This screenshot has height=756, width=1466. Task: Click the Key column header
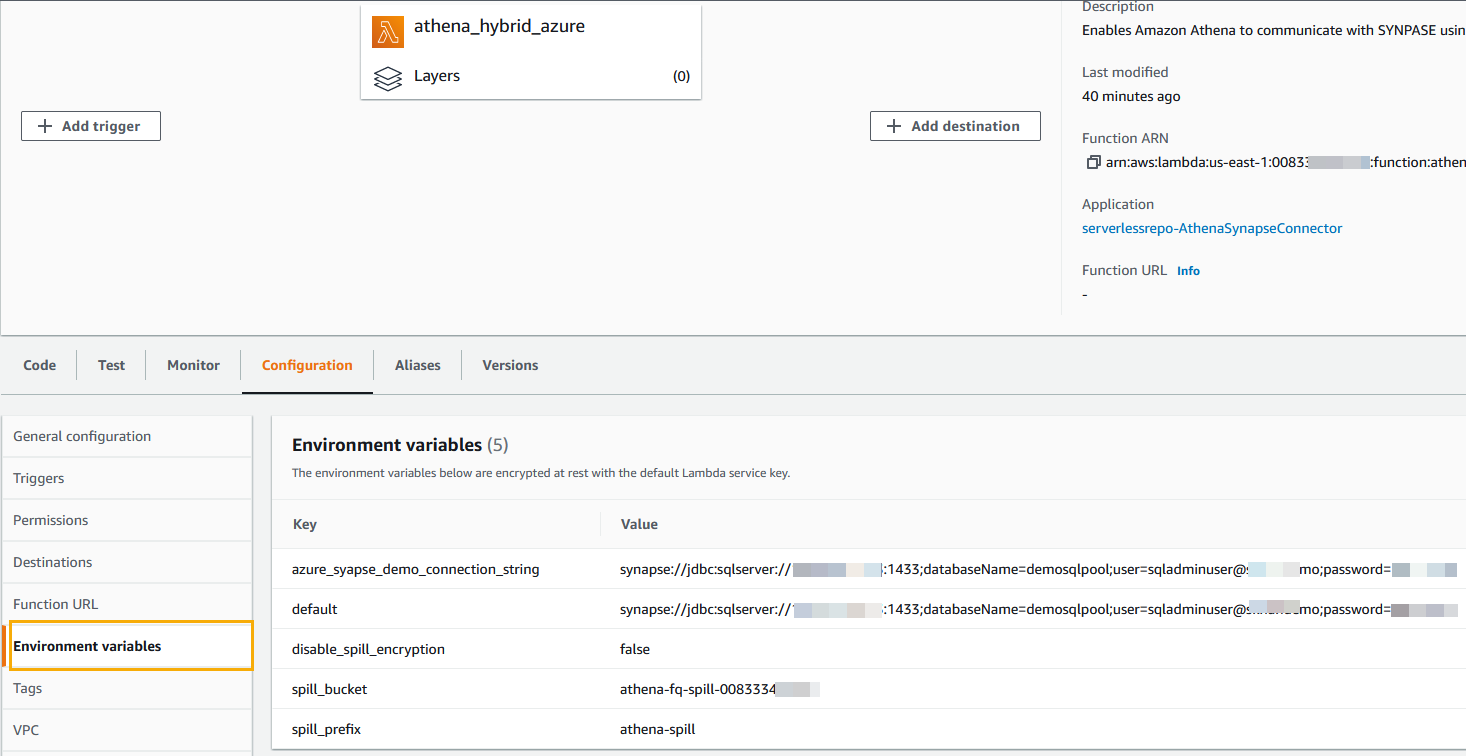coord(304,524)
